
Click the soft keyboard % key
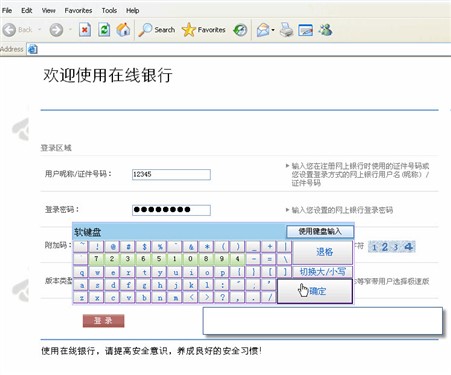160,247
